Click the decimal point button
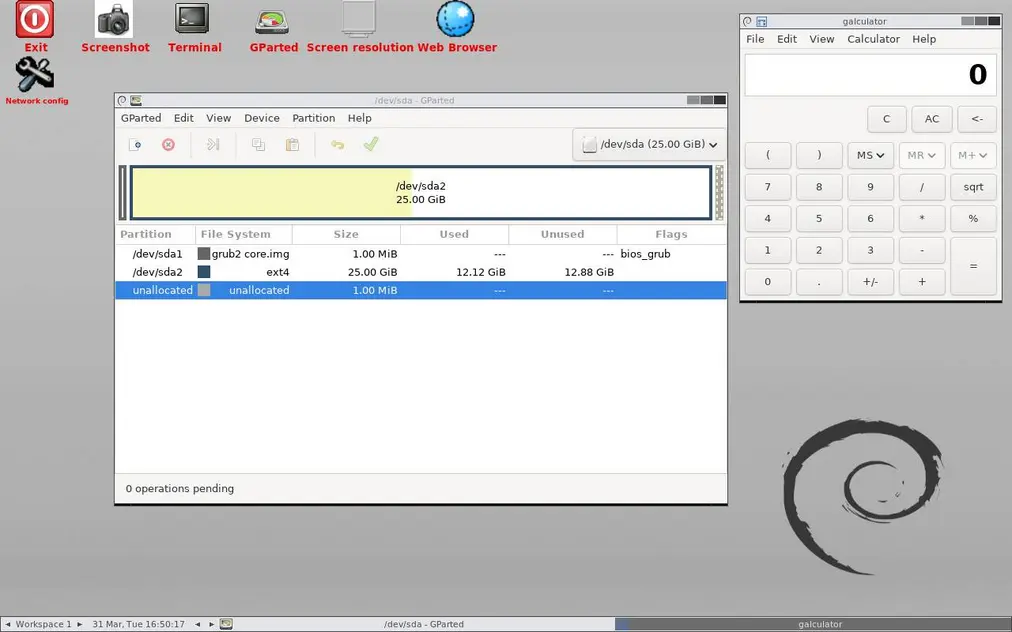Screen dimensions: 1012x632 819,282
